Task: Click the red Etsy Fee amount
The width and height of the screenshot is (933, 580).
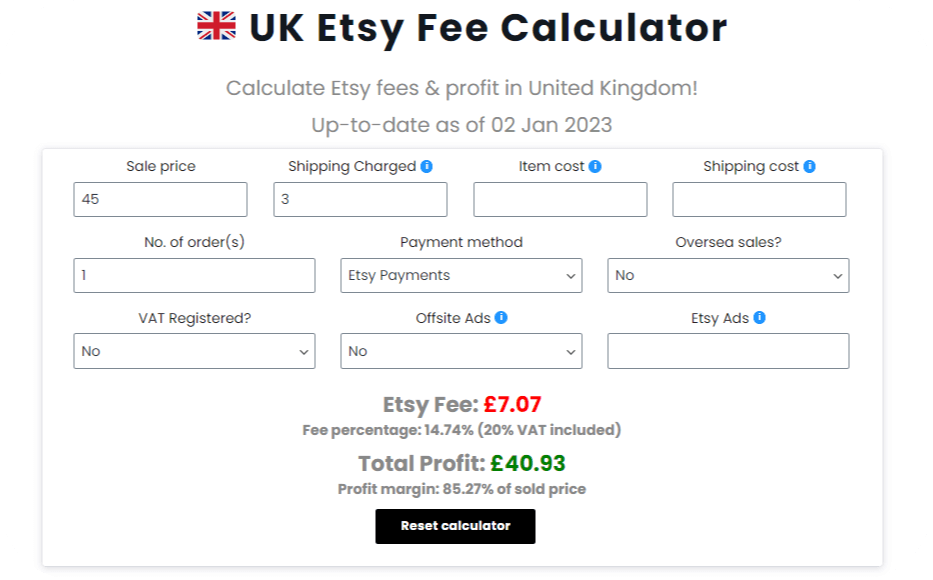Action: tap(512, 405)
